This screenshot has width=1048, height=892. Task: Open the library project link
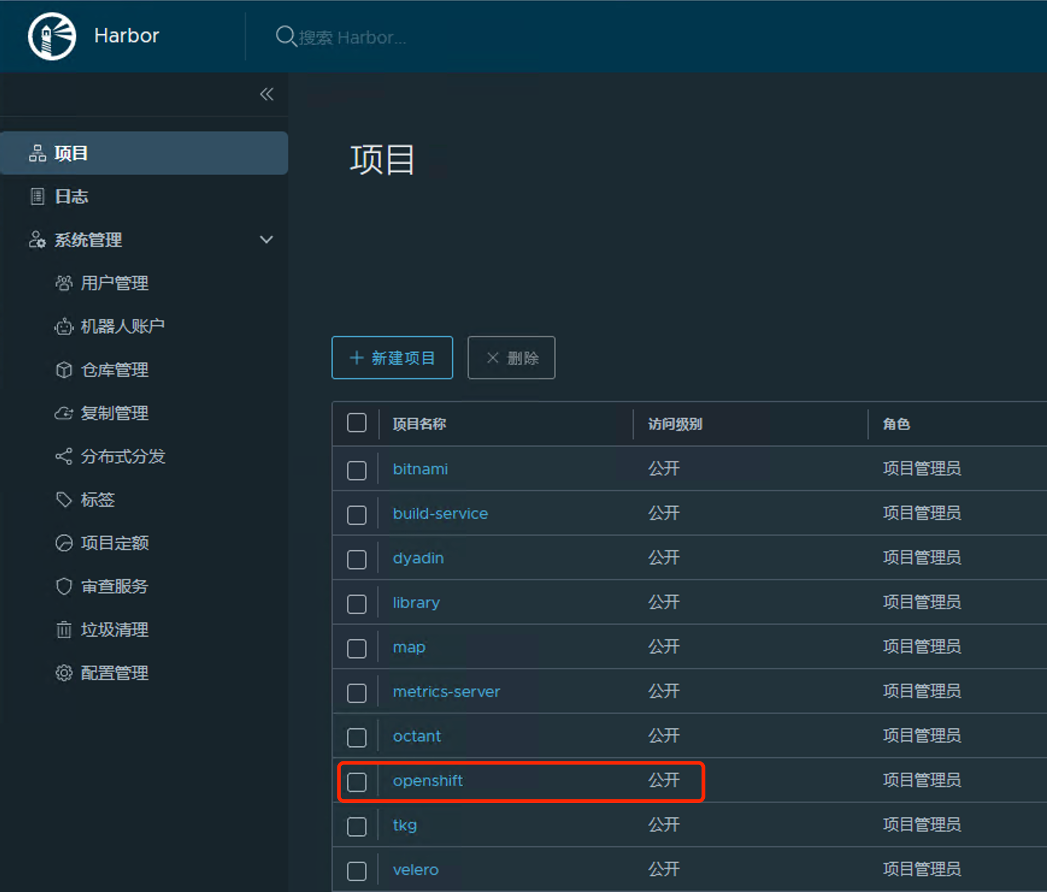coord(416,603)
